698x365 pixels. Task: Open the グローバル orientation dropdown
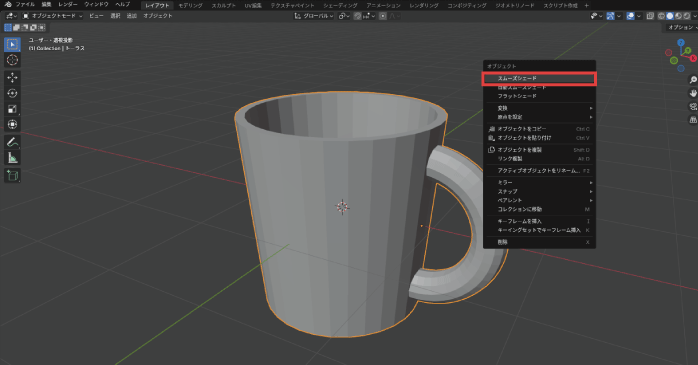click(x=313, y=16)
